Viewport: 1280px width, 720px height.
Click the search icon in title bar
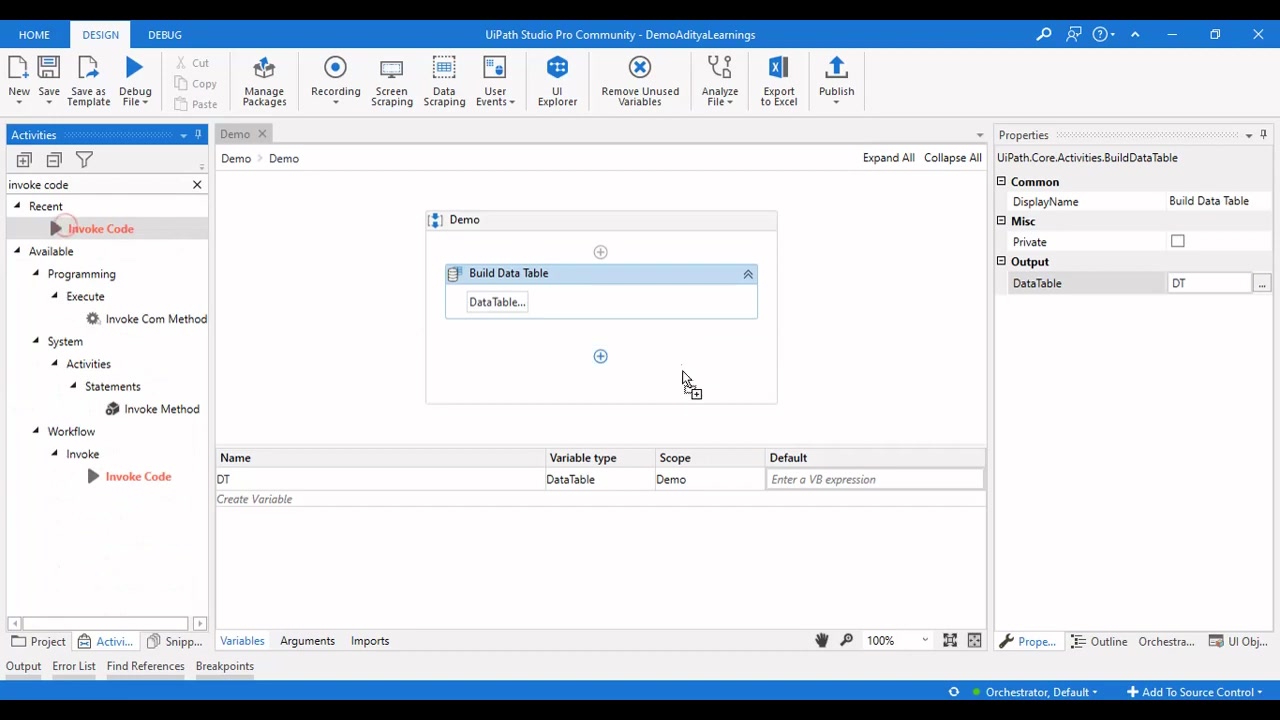[1044, 34]
